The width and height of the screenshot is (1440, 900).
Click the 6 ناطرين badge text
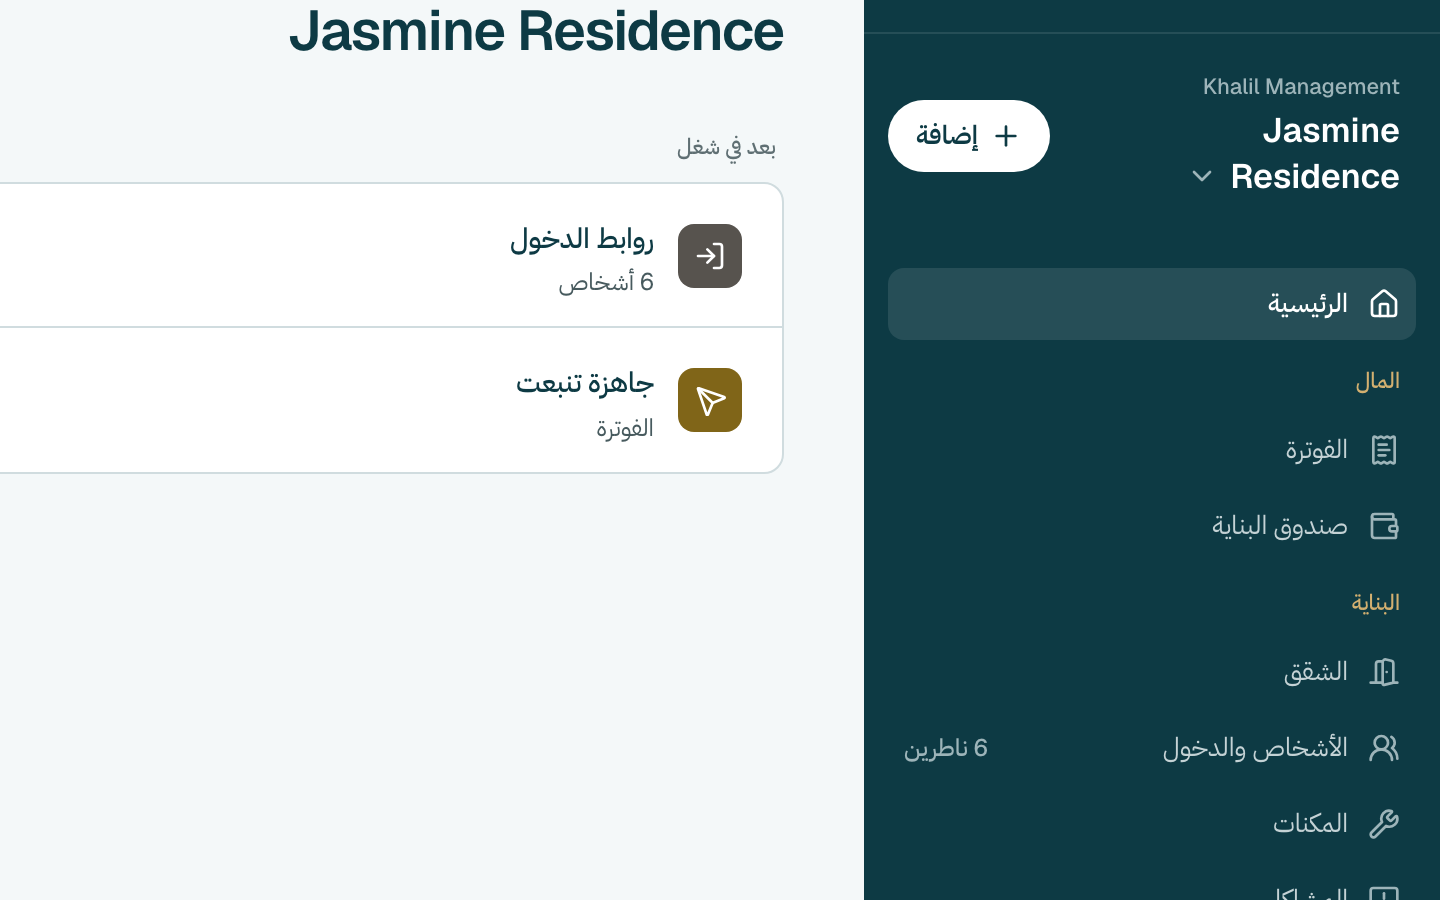pos(946,748)
